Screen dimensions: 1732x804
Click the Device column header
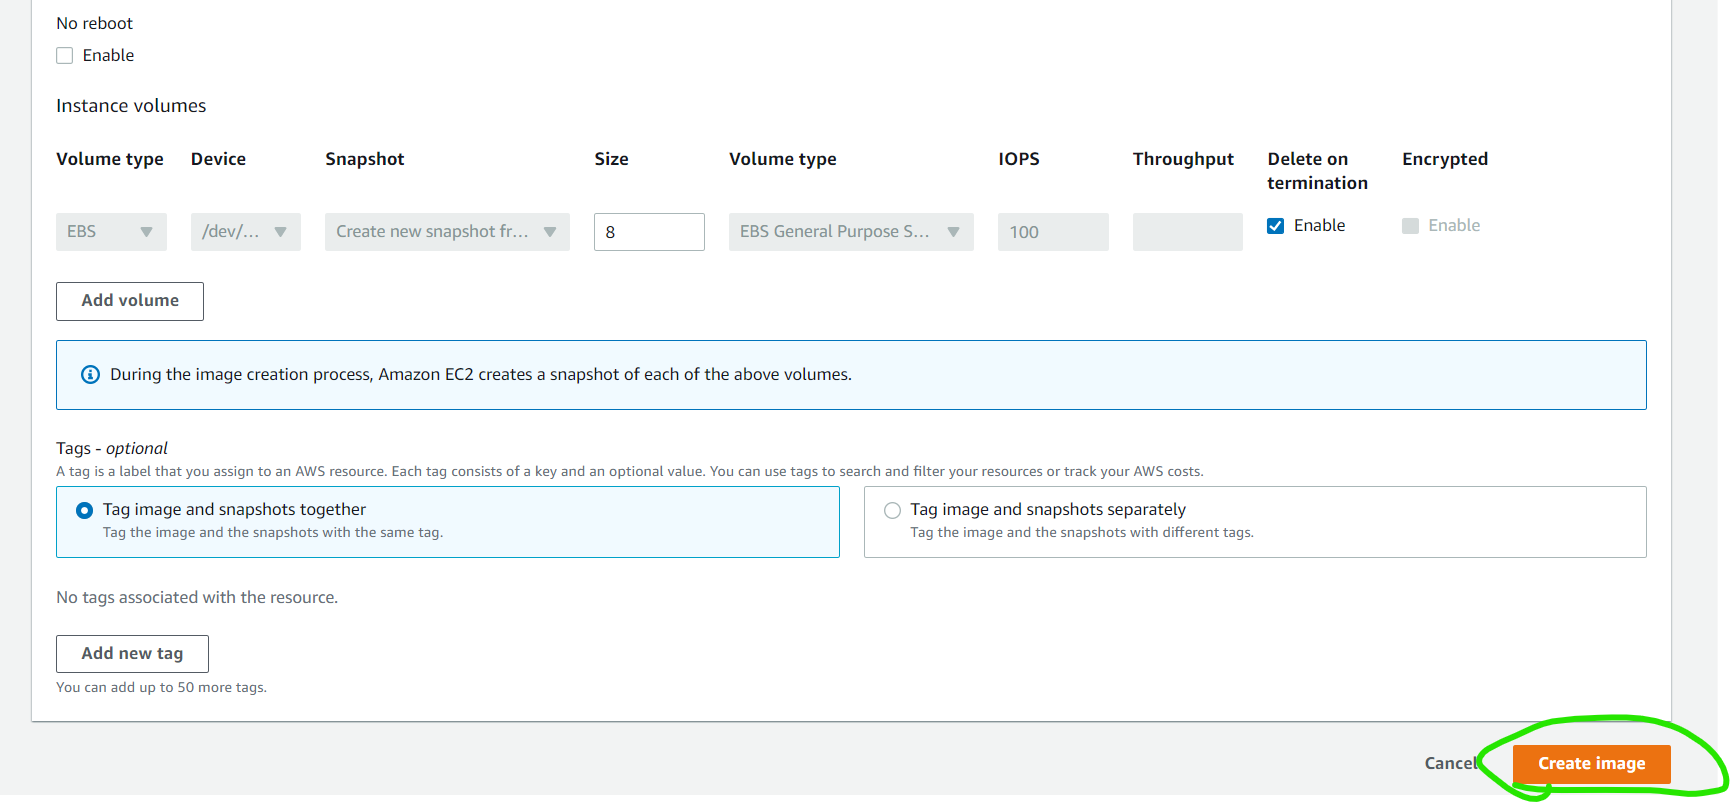218,159
